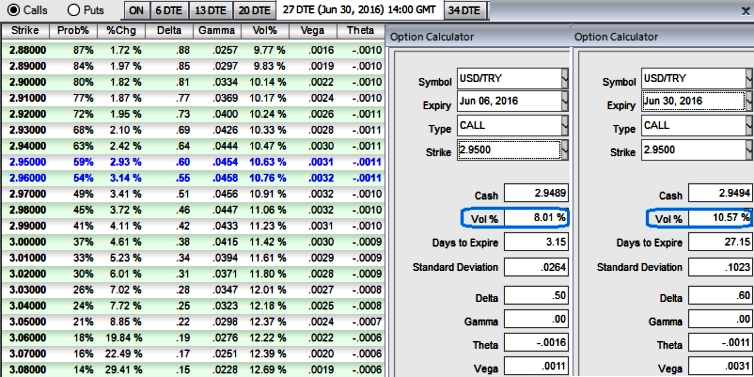
Task: Select the 2.90000 strike row
Action: tap(192, 82)
